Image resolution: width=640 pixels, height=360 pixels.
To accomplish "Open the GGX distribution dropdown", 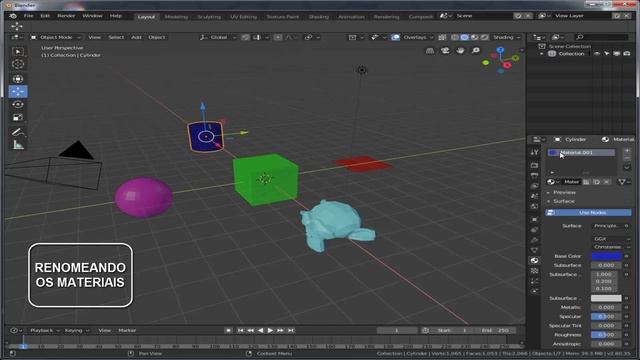I will point(611,239).
